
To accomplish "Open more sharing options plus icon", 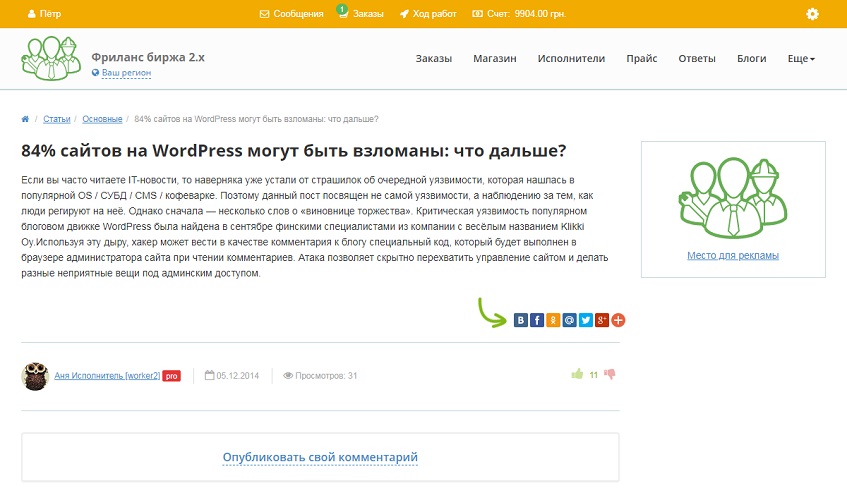I will pyautogui.click(x=618, y=320).
